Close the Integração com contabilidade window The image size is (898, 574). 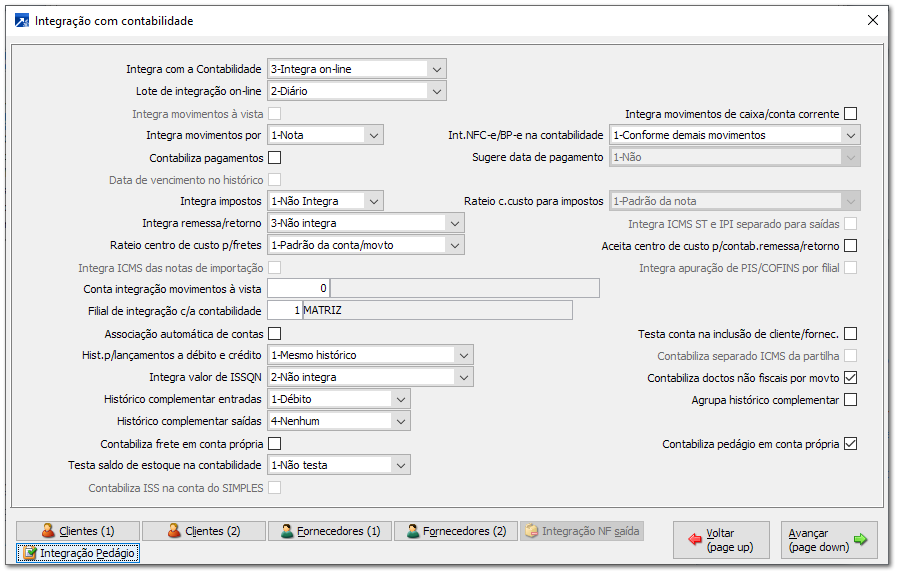point(873,21)
